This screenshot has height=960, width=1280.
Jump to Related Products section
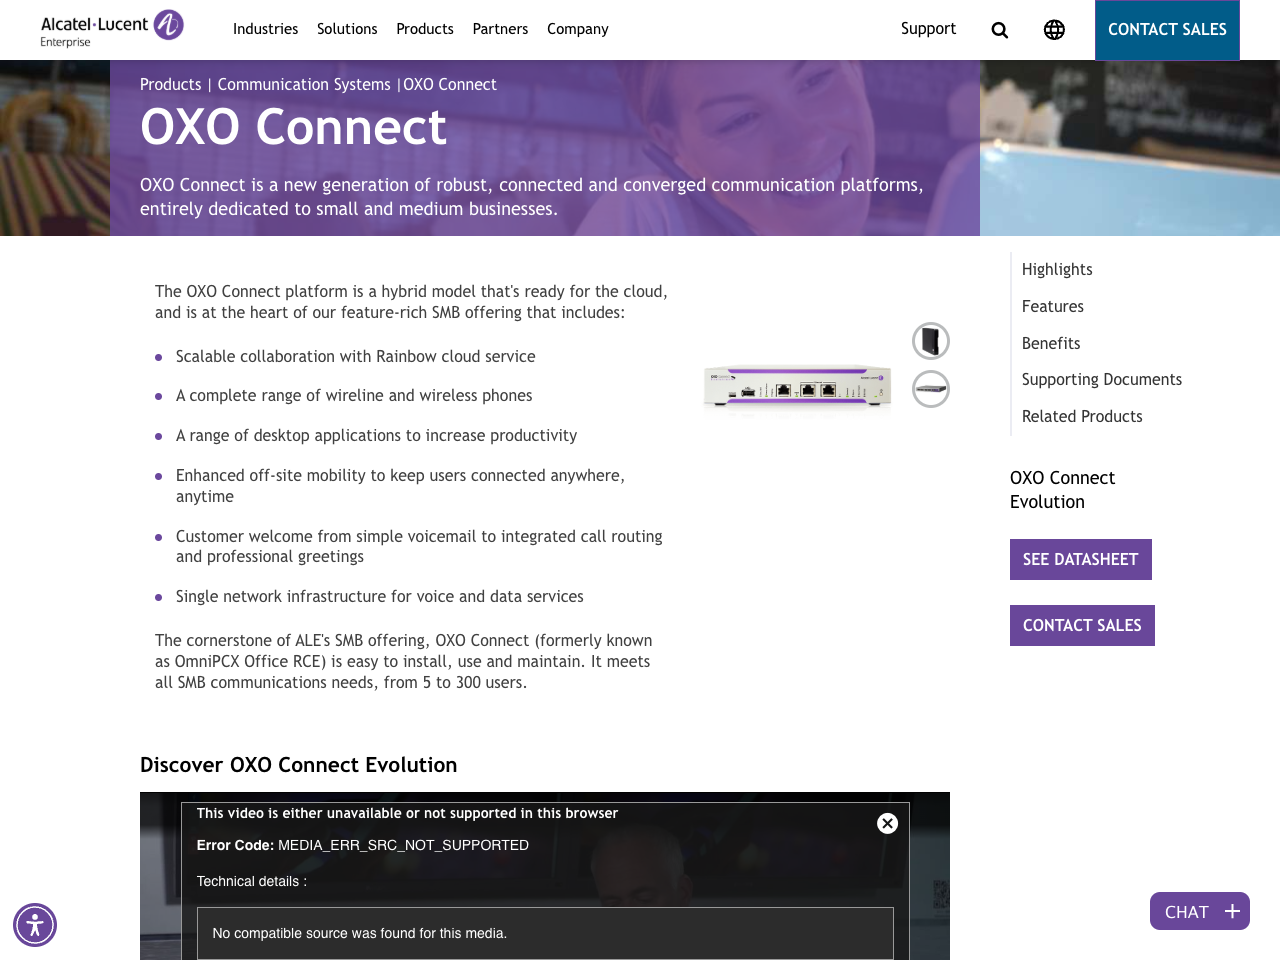[x=1082, y=416]
